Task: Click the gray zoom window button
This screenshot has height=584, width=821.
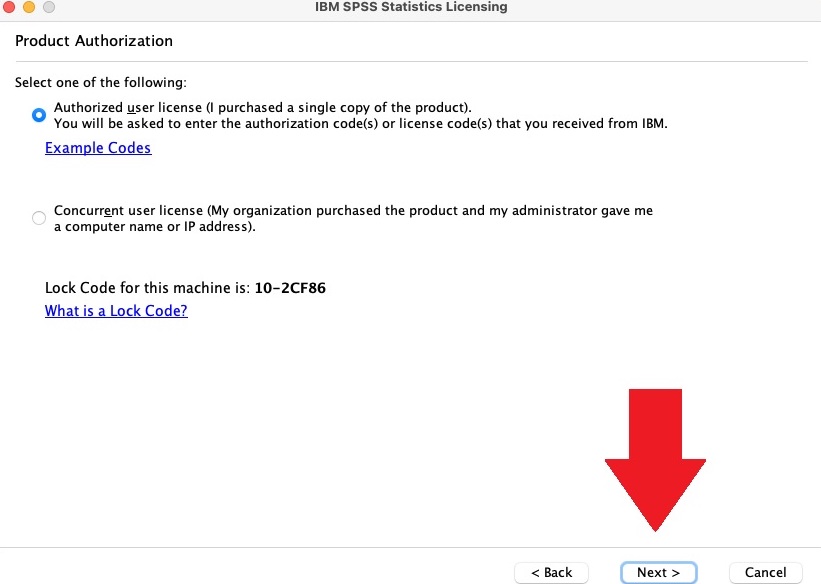Action: point(47,7)
